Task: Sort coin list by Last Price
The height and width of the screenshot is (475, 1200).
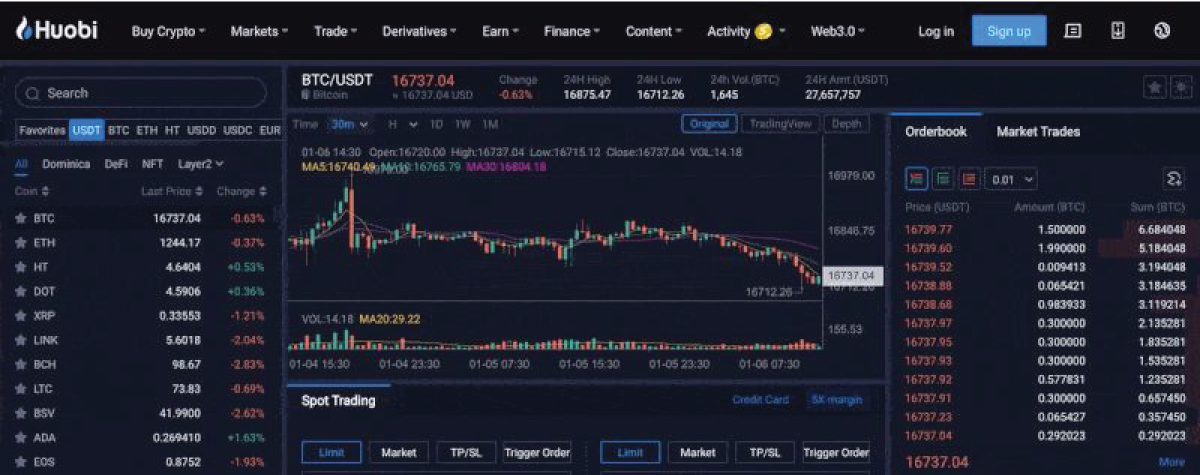Action: pyautogui.click(x=171, y=191)
